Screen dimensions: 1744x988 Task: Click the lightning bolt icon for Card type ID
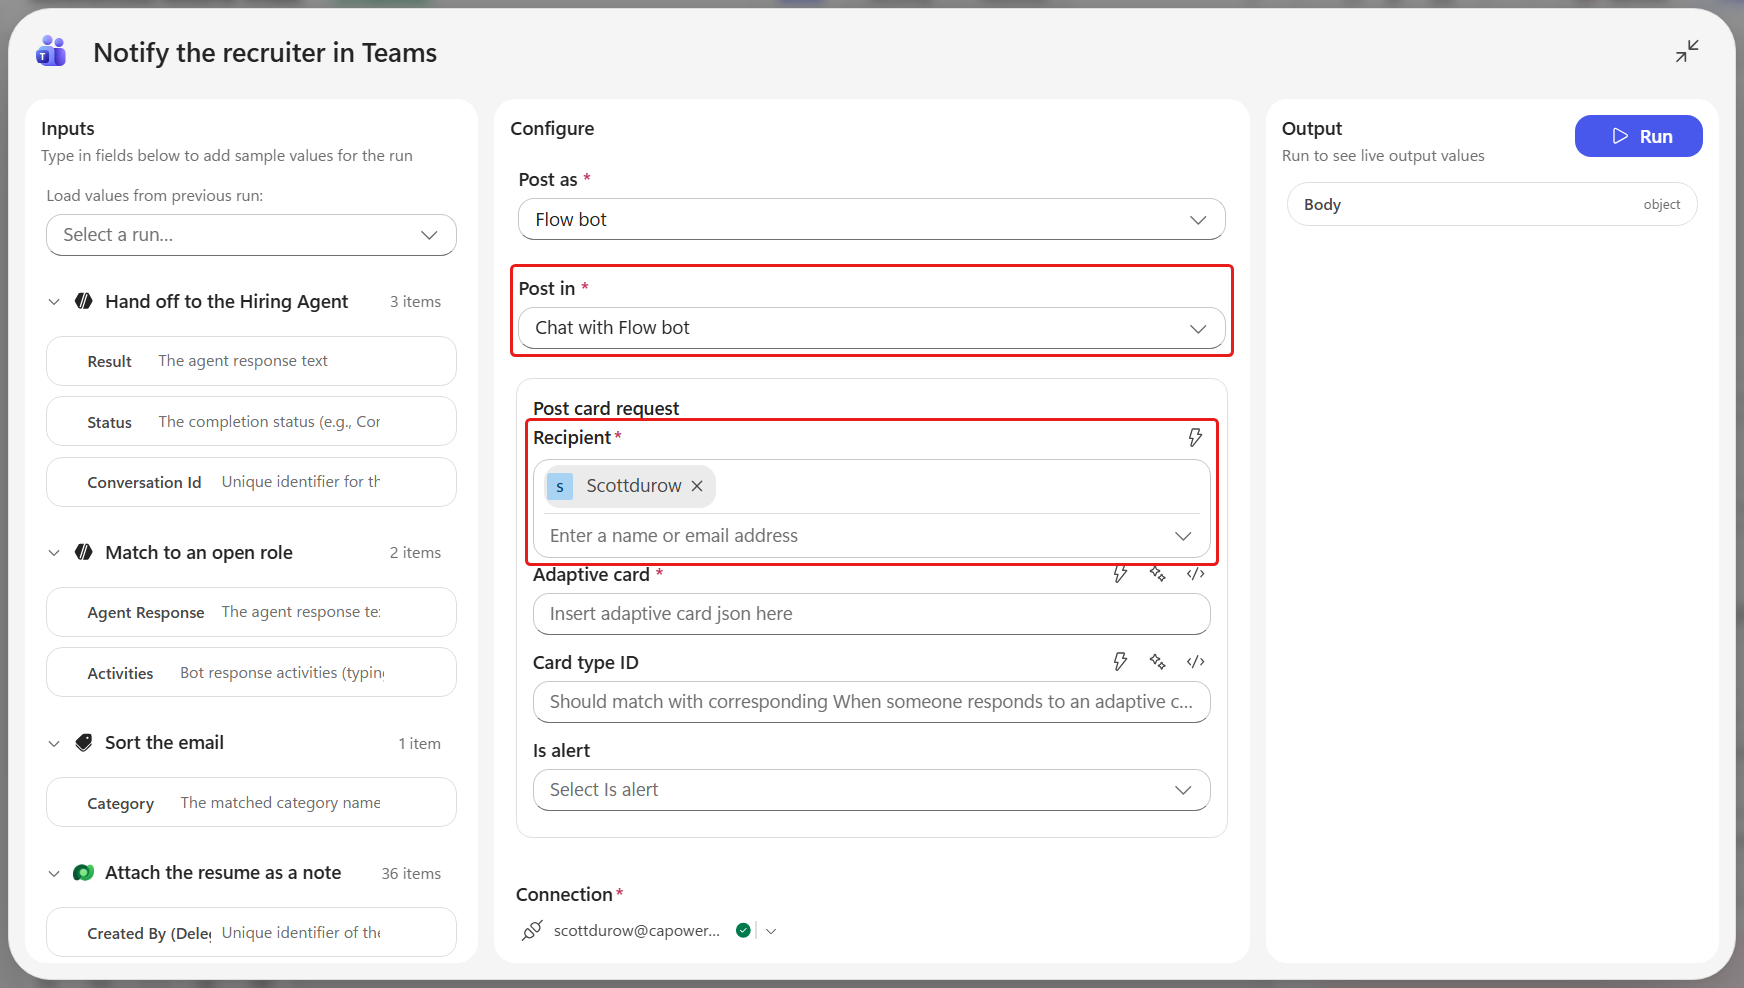pos(1121,661)
